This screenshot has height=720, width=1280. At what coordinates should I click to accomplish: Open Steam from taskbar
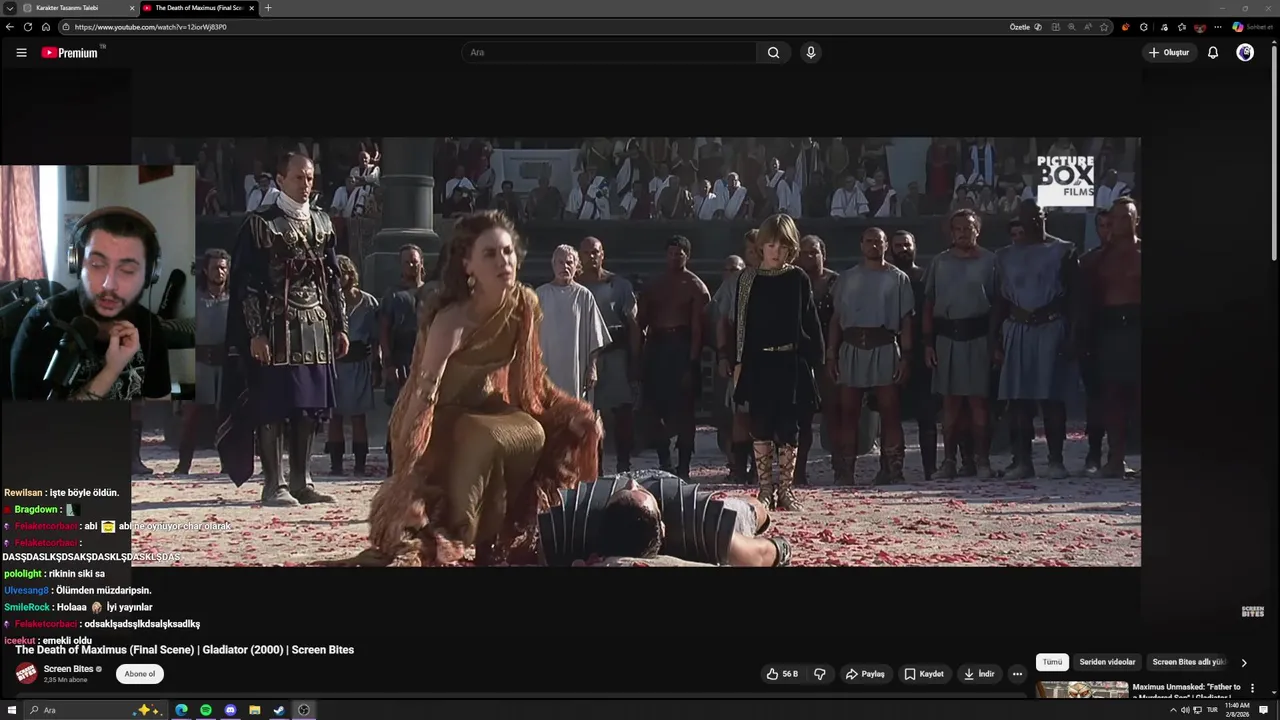279,710
